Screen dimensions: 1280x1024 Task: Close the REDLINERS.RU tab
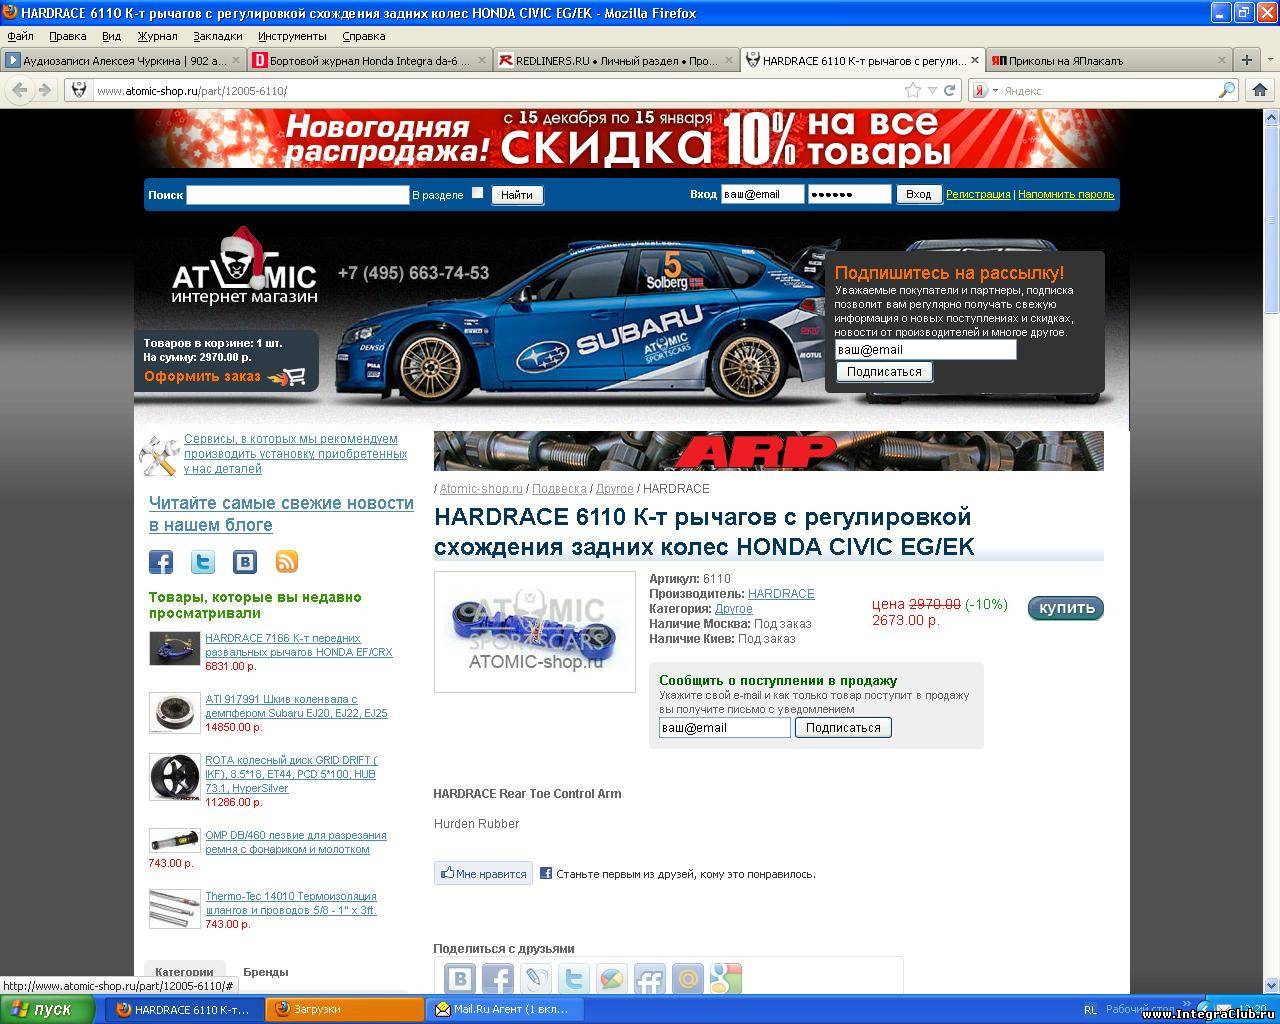pyautogui.click(x=729, y=60)
